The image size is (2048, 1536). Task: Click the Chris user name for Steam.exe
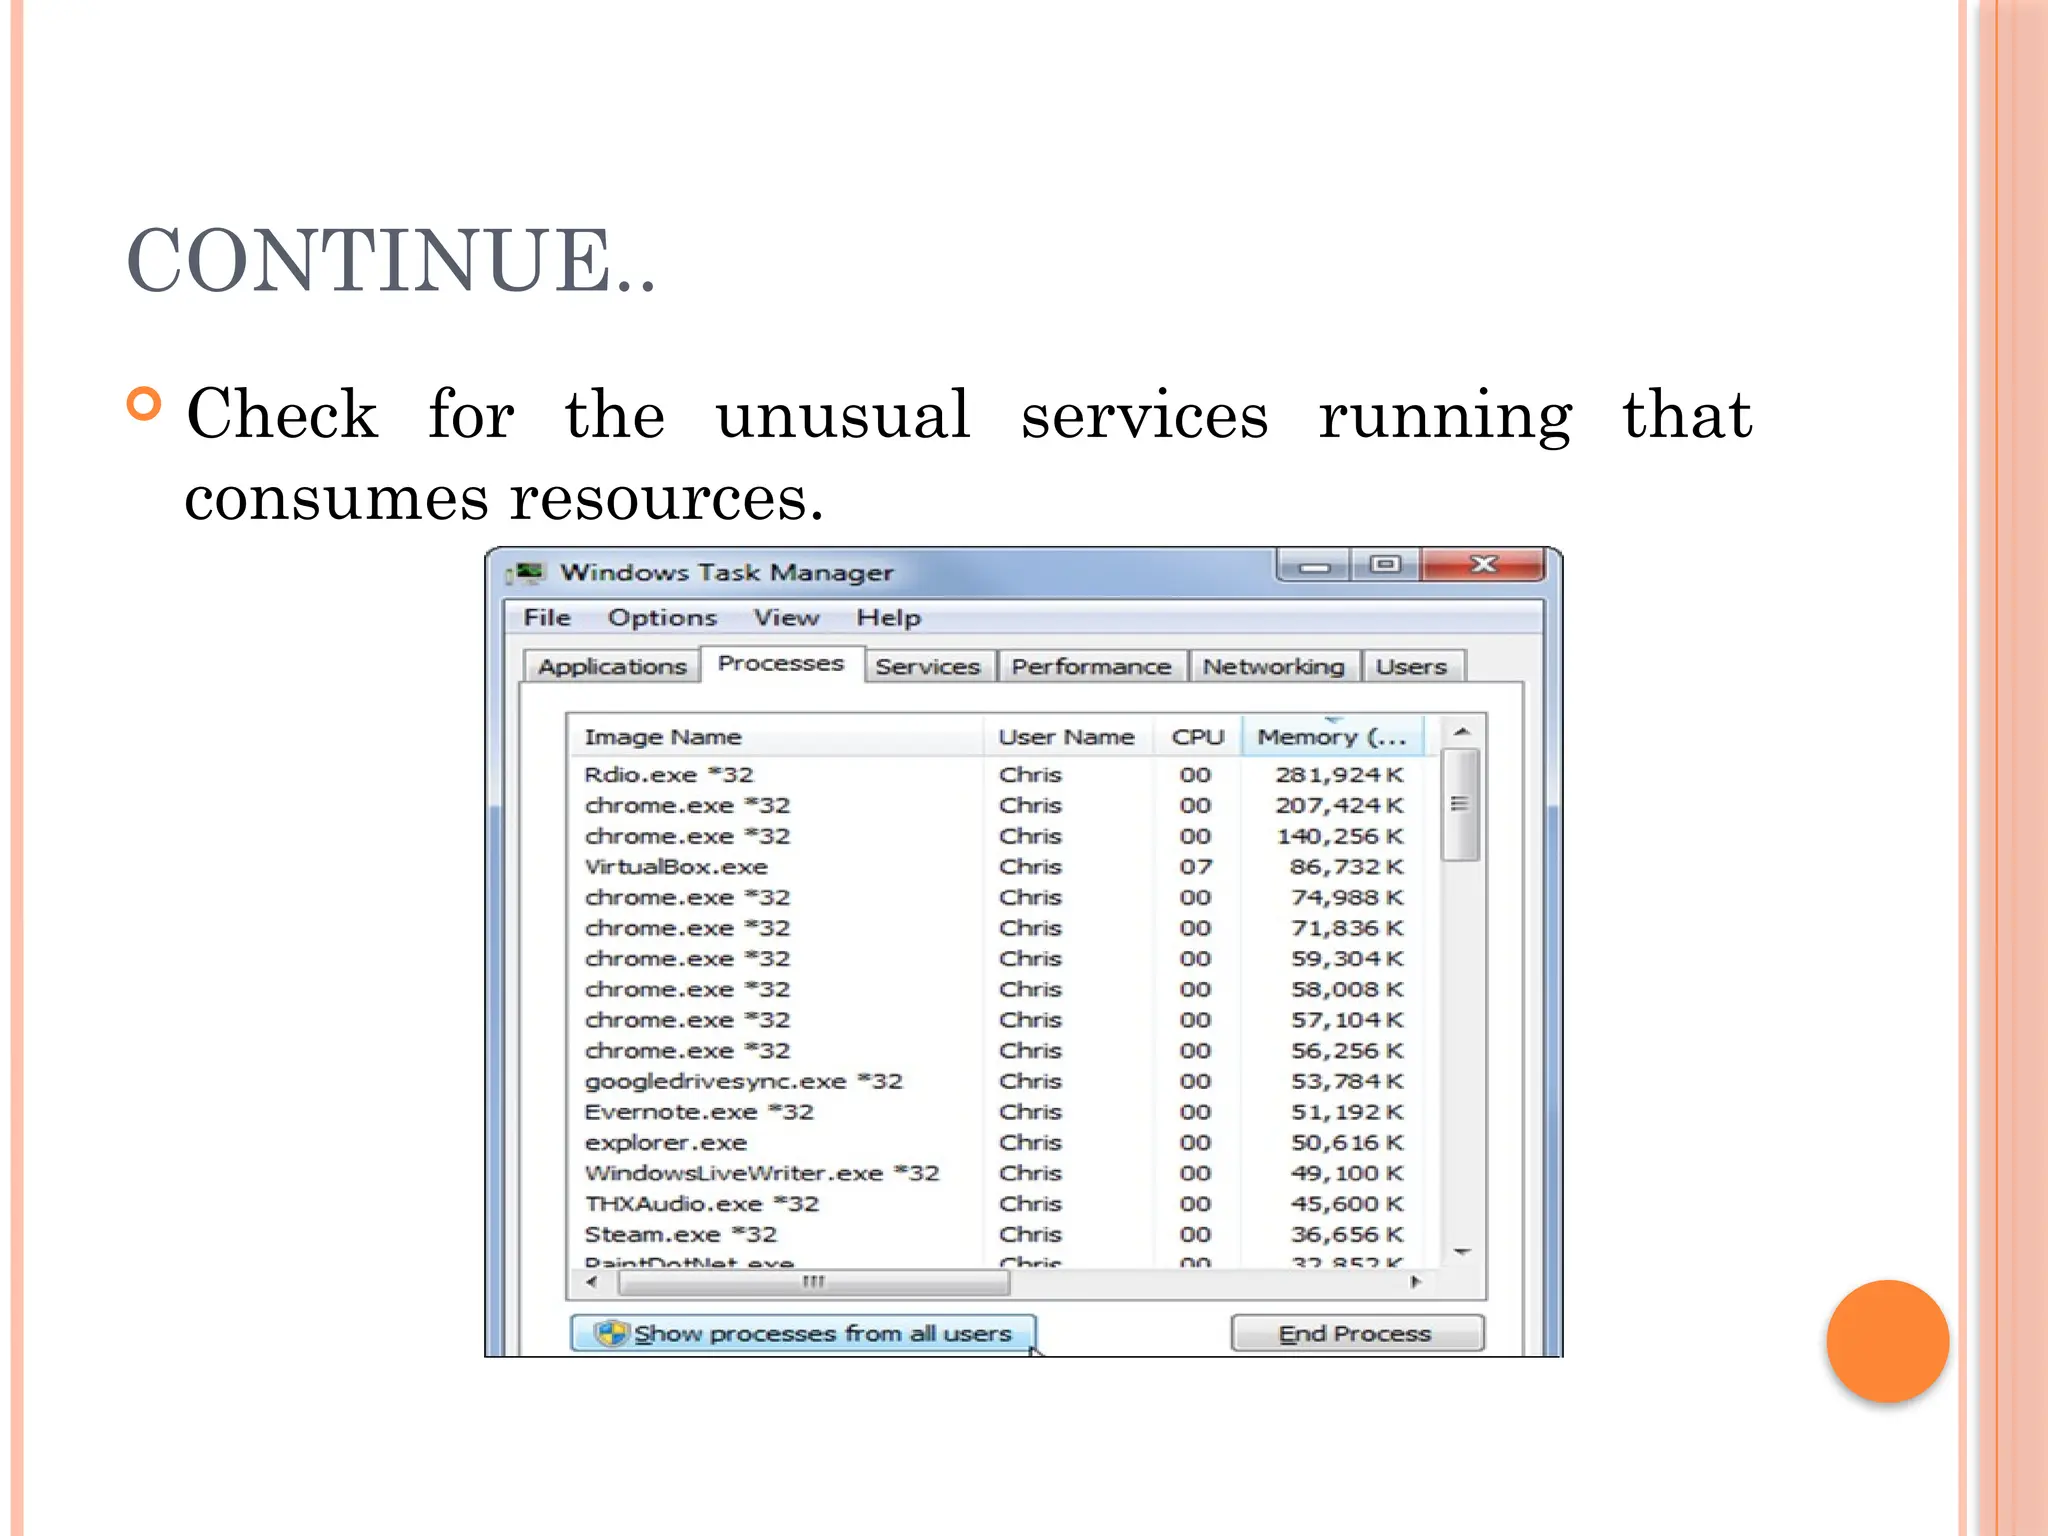(x=1030, y=1235)
